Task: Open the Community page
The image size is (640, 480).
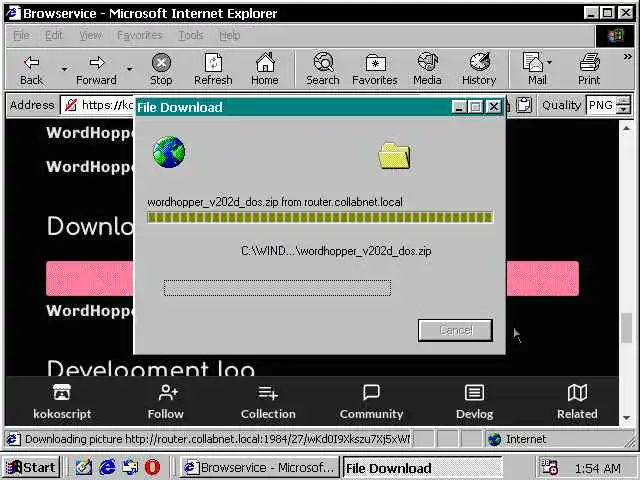Action: 371,402
